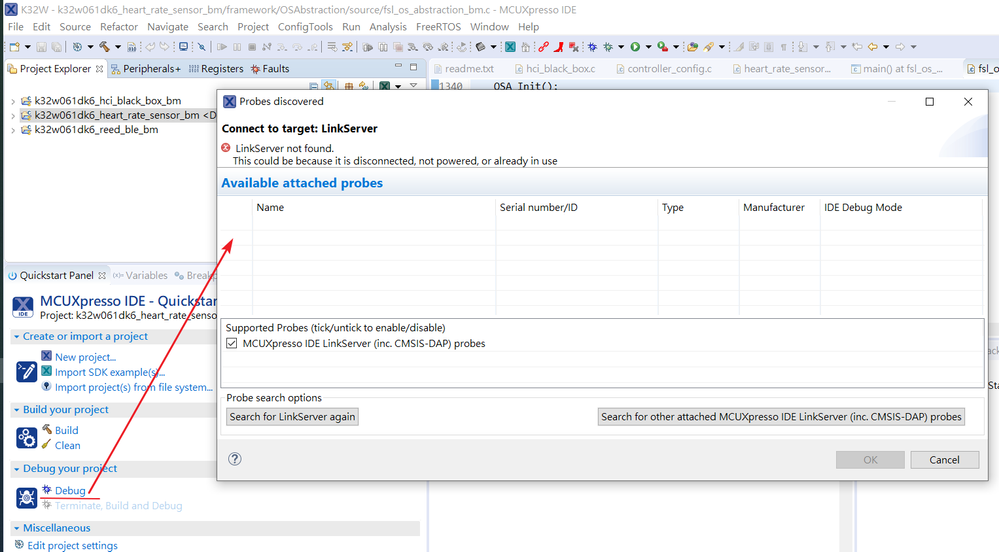Screen dimensions: 999x552
Task: Click the help question mark icon
Action: pyautogui.click(x=234, y=459)
